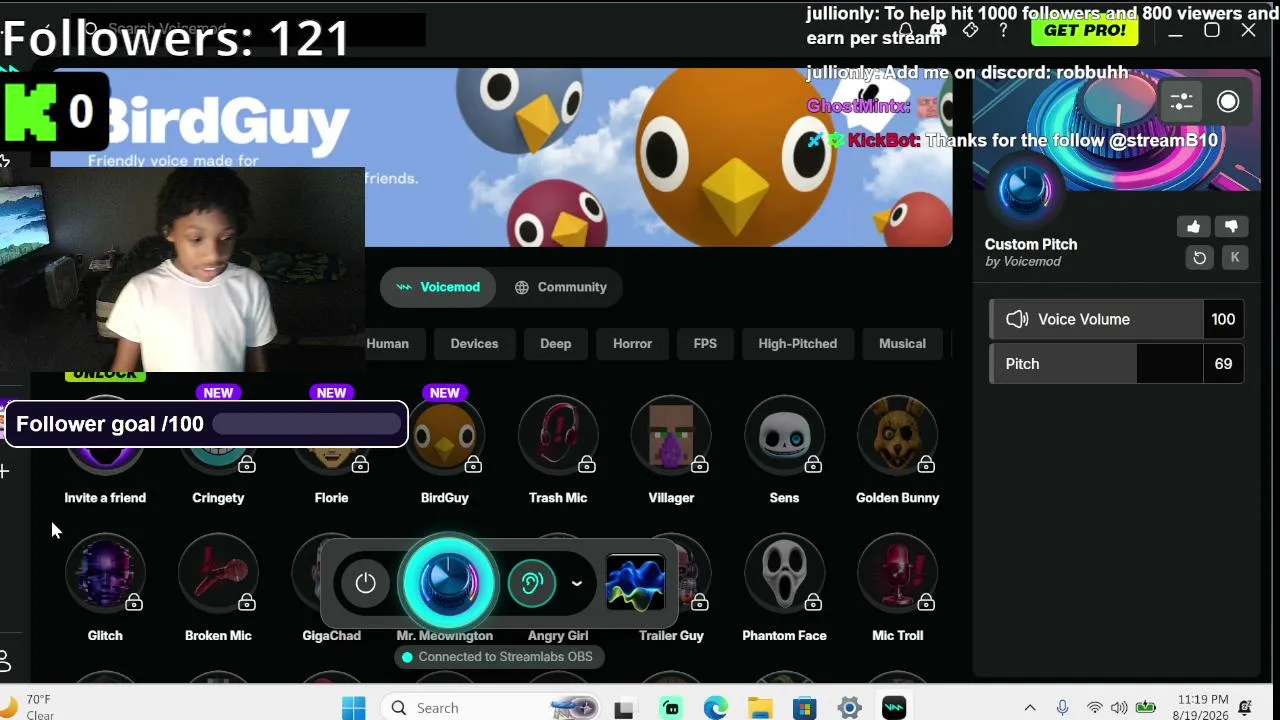The height and width of the screenshot is (720, 1280).
Task: Click the Connected to Streamlabs OBS status
Action: [x=498, y=657]
